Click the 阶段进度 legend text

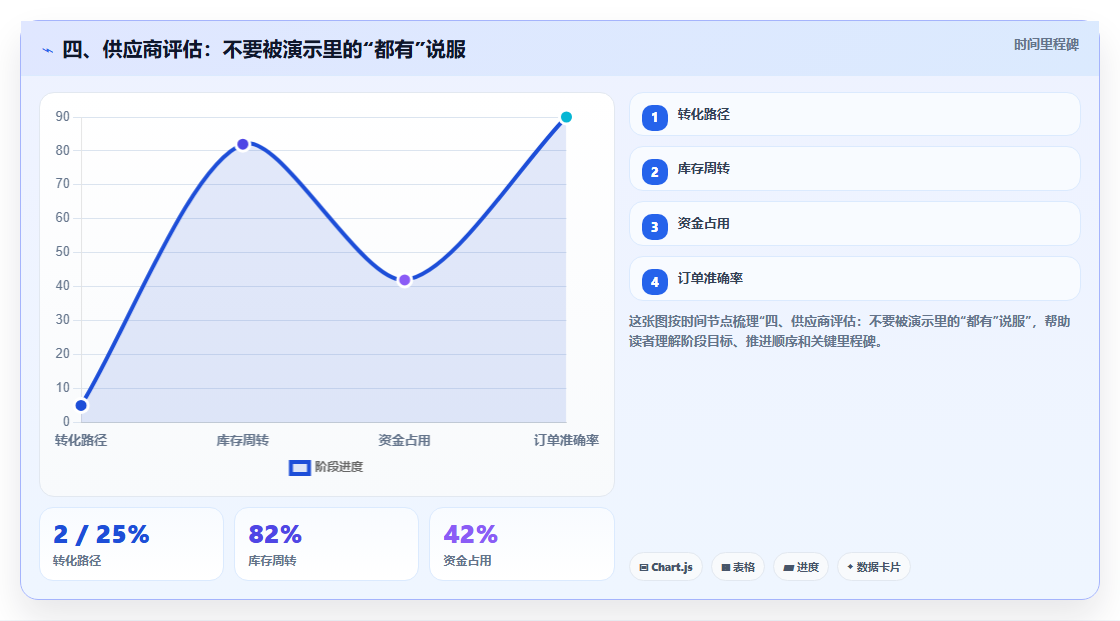tap(339, 467)
